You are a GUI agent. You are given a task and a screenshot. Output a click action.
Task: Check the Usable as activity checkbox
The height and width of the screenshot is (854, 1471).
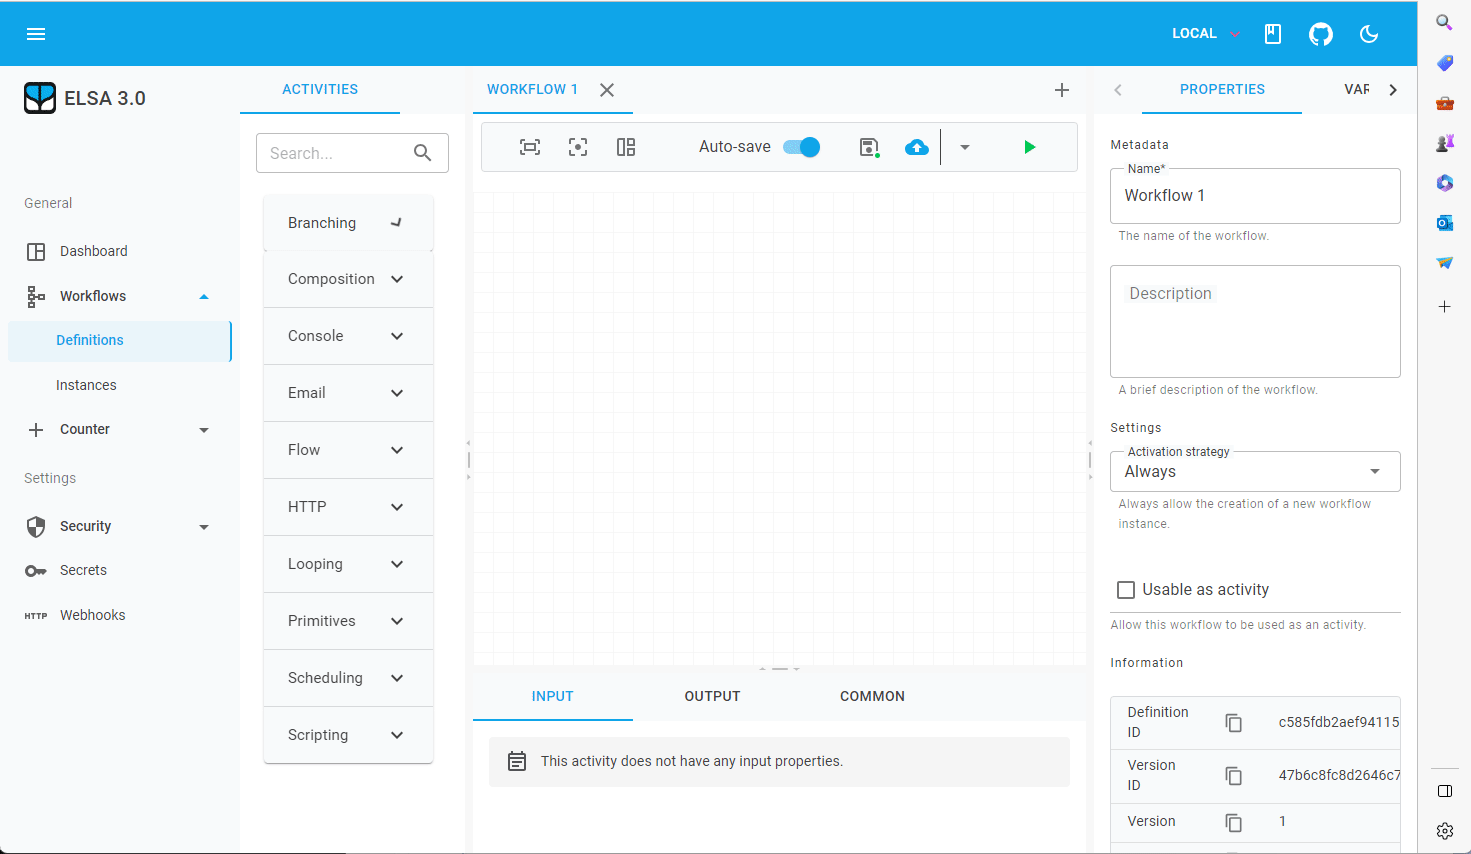[1125, 589]
